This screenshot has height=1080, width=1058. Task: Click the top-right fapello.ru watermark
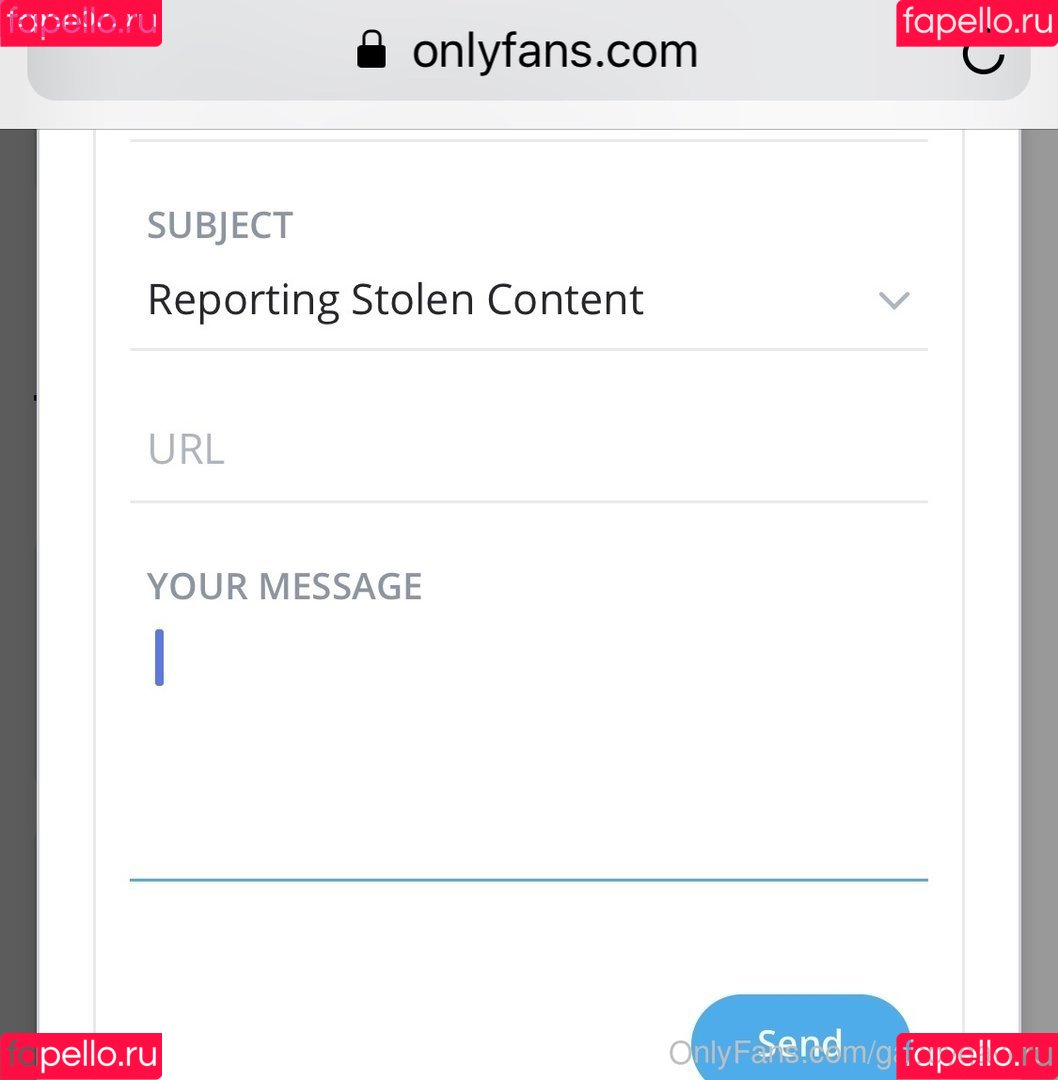(x=977, y=23)
